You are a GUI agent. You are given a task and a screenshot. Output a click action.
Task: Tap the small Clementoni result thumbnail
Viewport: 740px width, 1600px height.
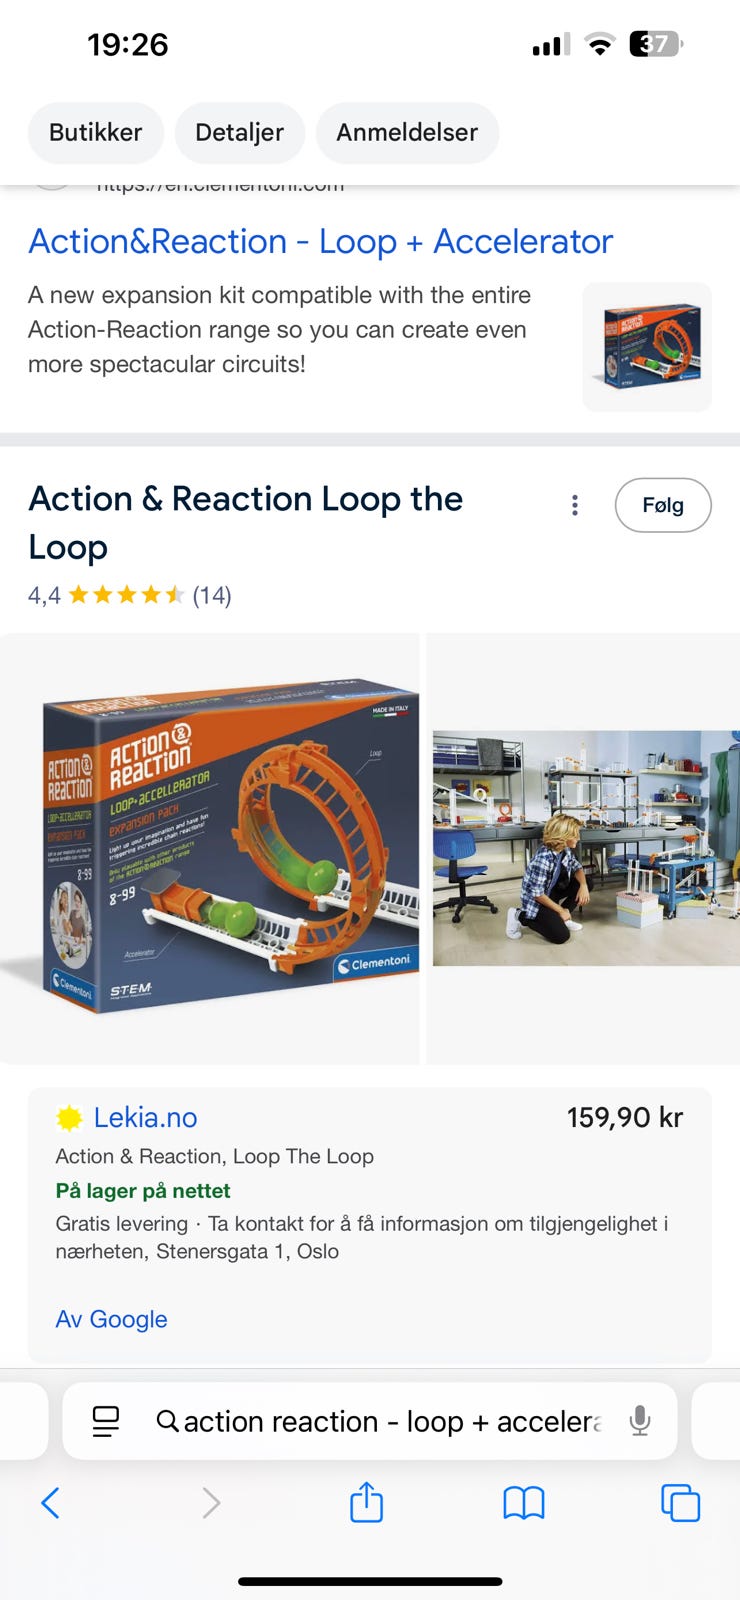(x=647, y=347)
